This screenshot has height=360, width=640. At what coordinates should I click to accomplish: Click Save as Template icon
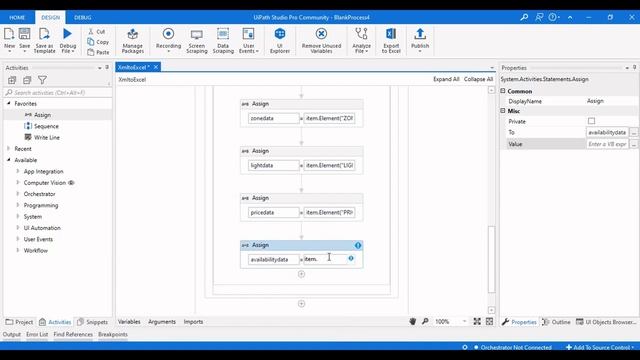click(44, 40)
